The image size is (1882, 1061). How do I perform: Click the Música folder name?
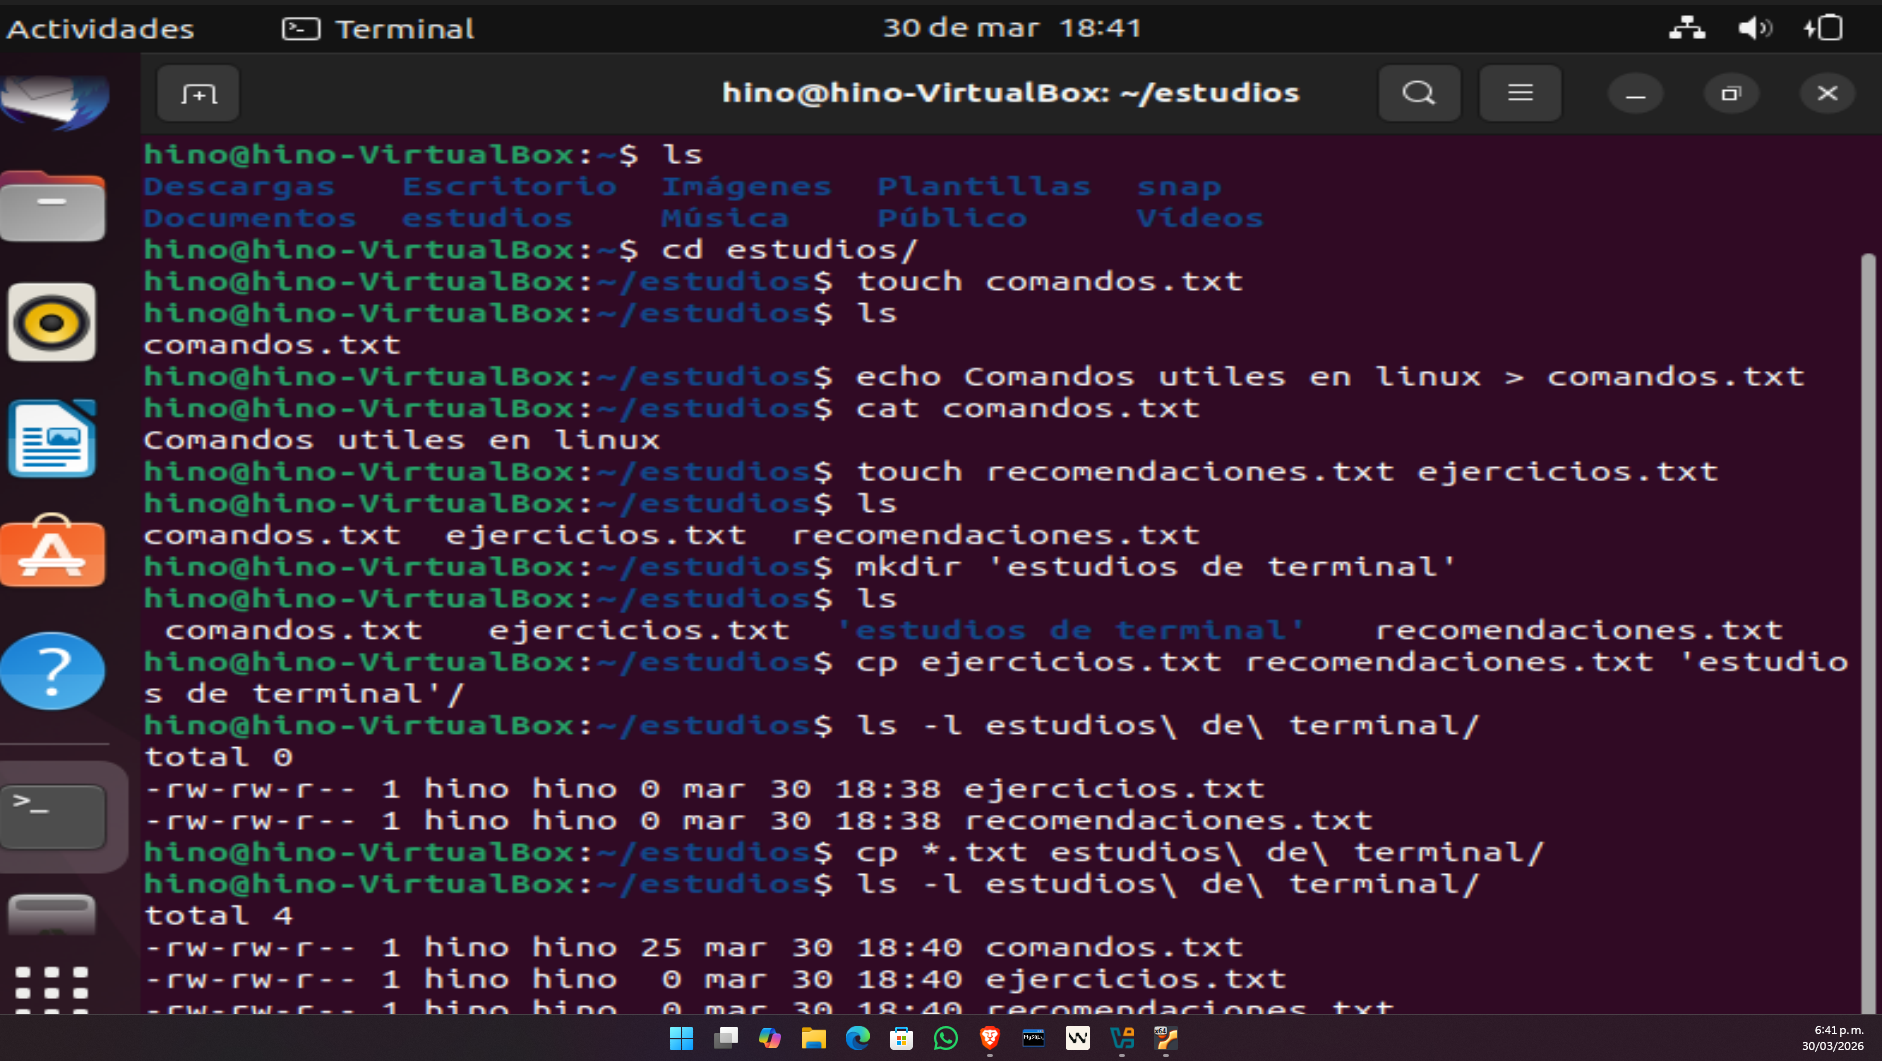tap(725, 218)
